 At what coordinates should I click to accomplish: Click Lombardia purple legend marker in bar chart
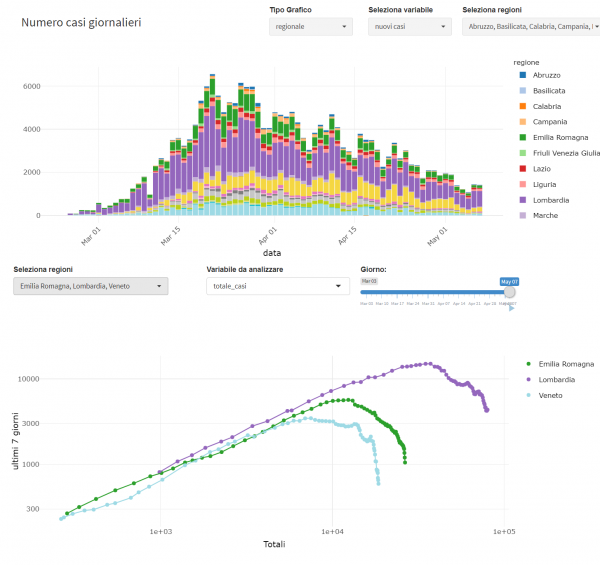522,200
